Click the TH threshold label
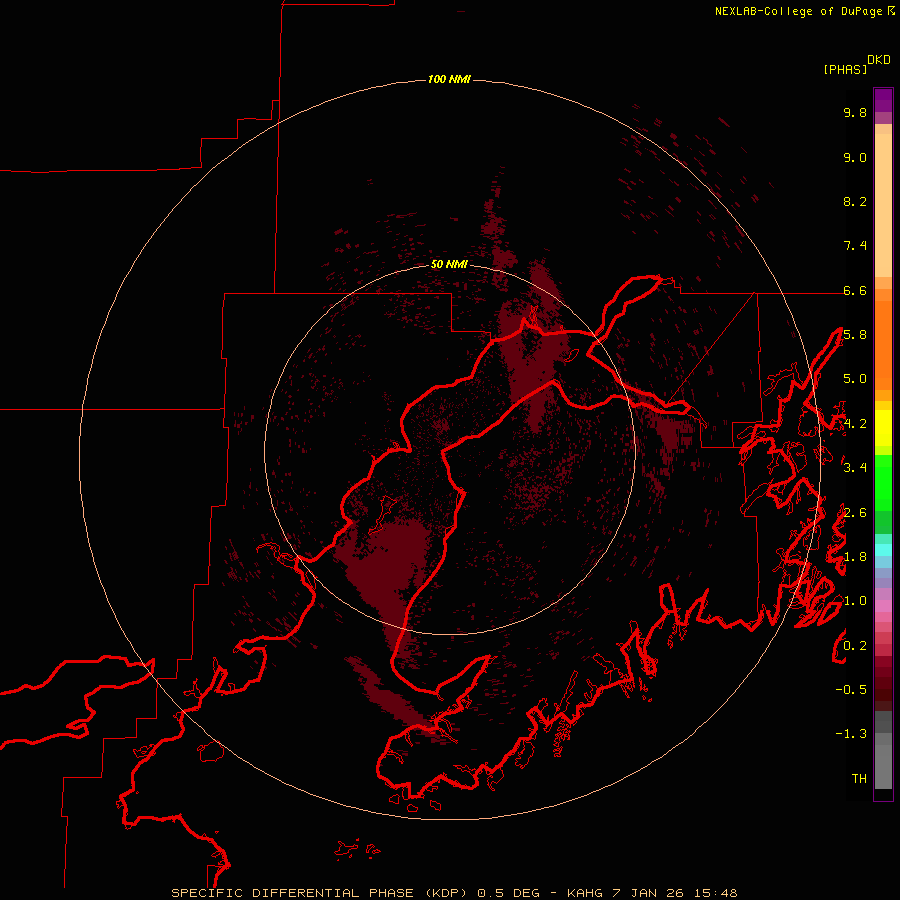900x900 pixels. [859, 778]
